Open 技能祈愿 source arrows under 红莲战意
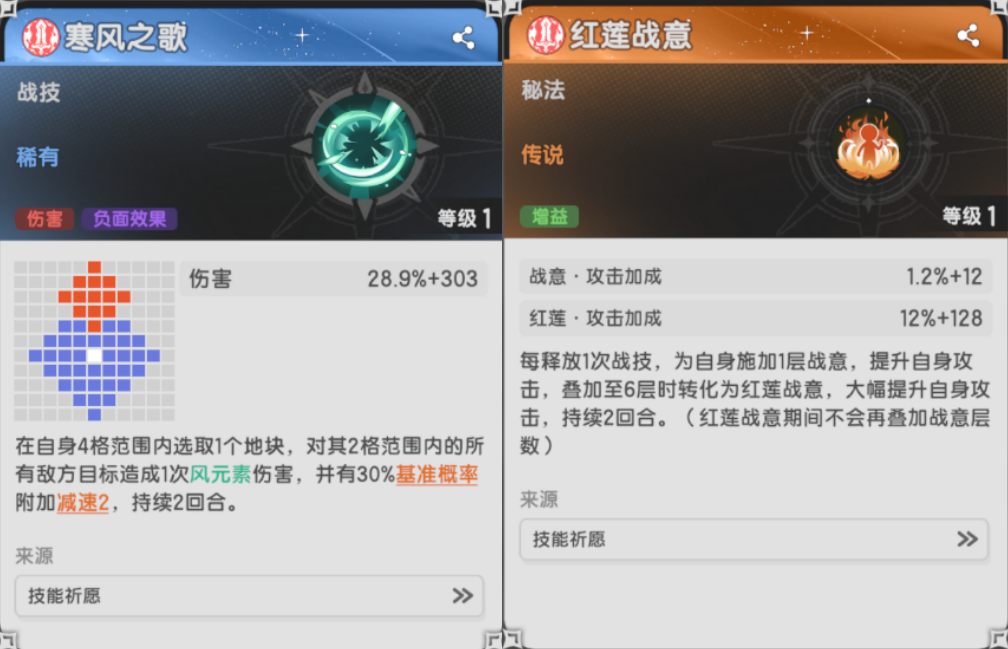The image size is (1008, 649). pyautogui.click(x=967, y=539)
